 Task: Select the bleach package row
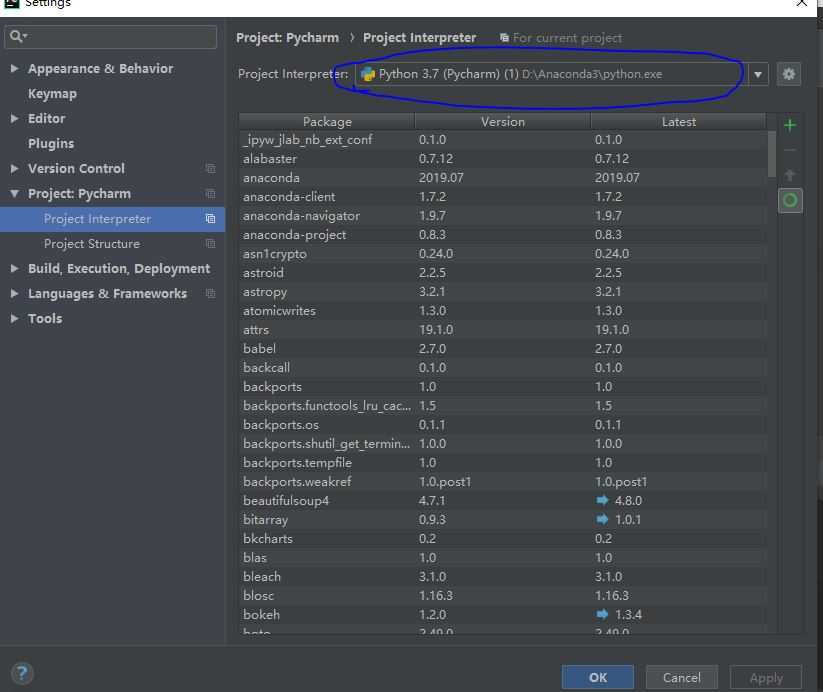coord(503,576)
